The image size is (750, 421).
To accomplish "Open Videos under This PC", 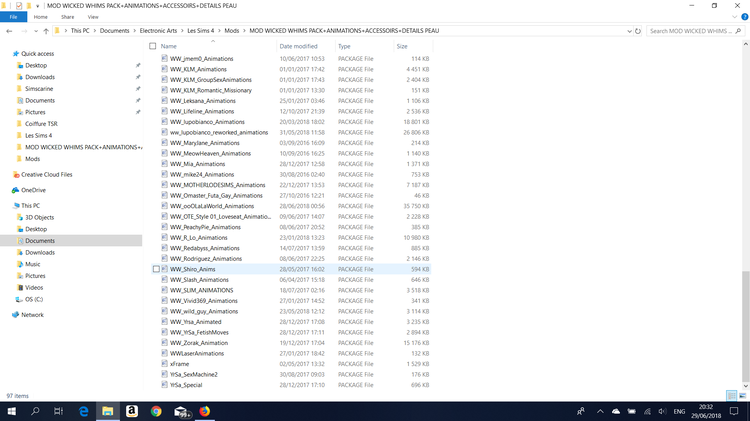I will click(33, 288).
